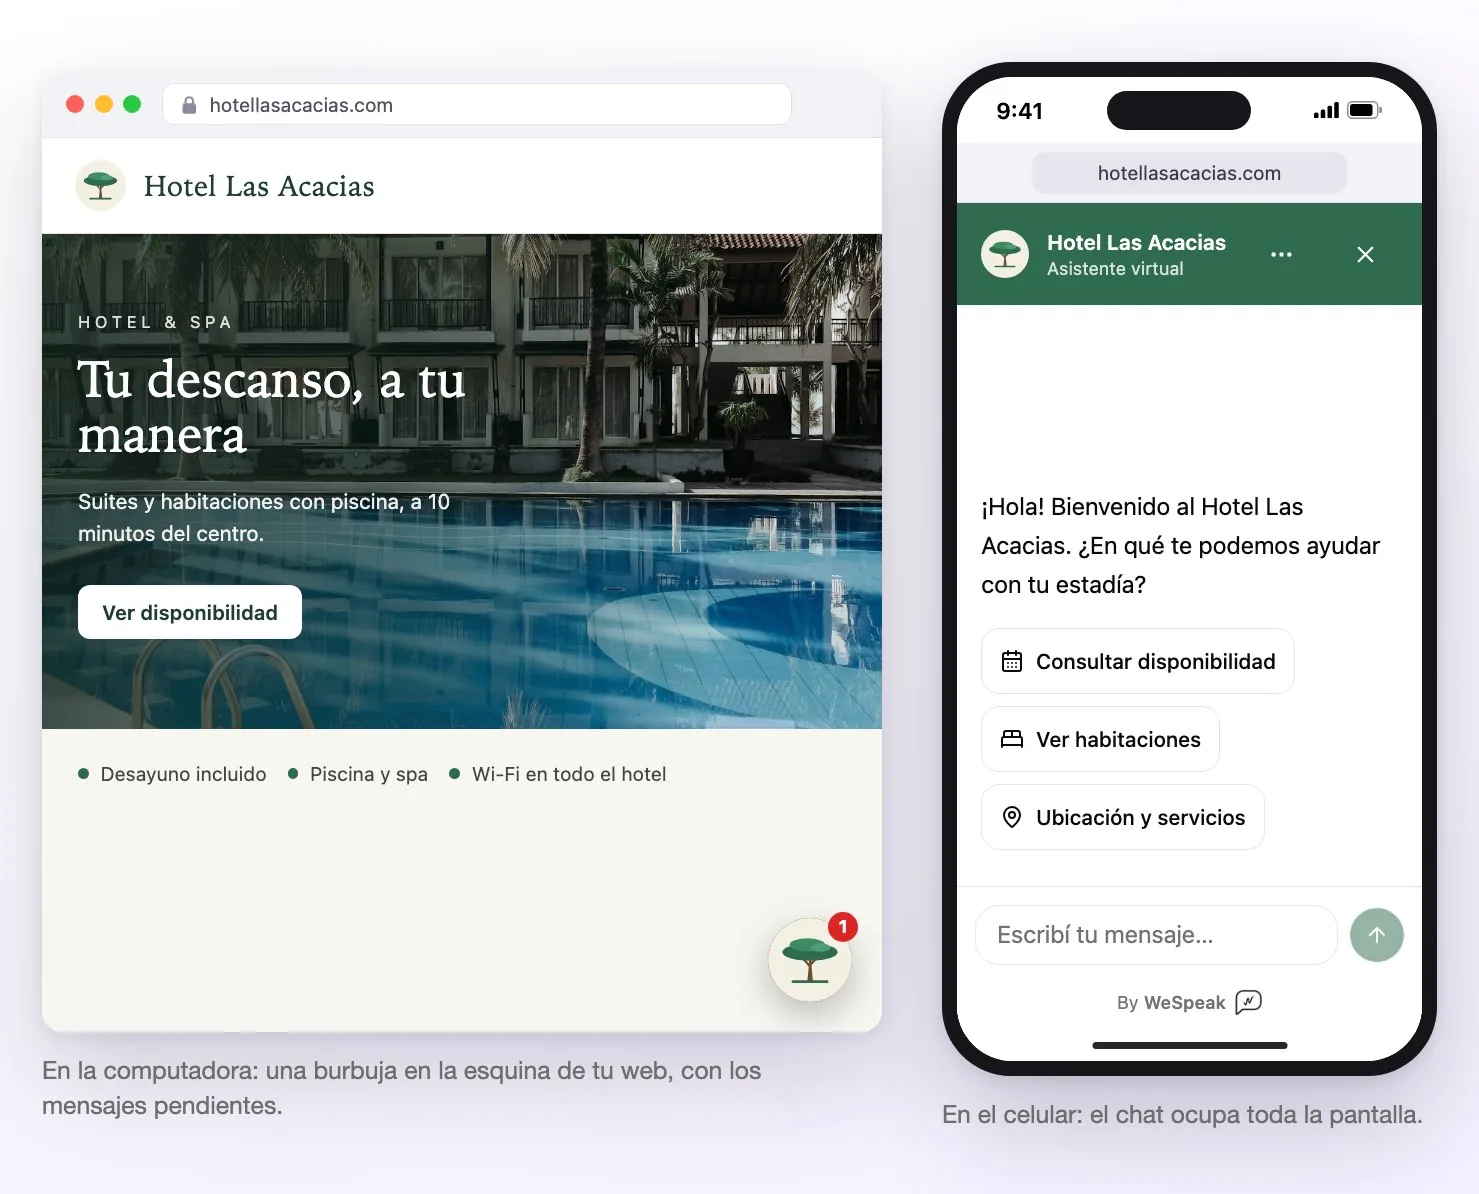The height and width of the screenshot is (1194, 1479).
Task: Click Tu descanso, a tu manera headline
Action: [x=272, y=407]
